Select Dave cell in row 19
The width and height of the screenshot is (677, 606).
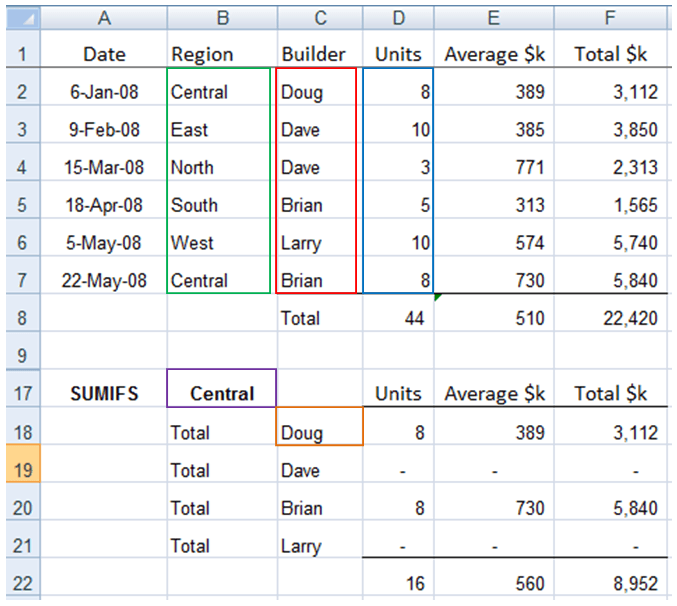point(320,464)
